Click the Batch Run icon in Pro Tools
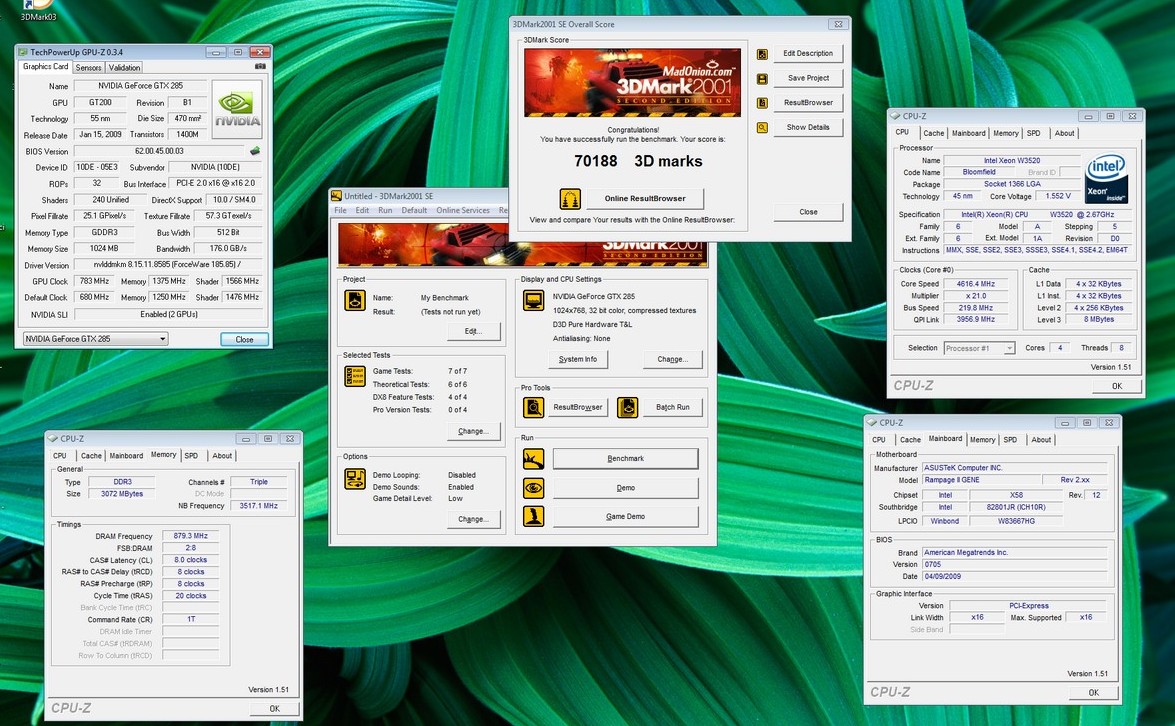The image size is (1175, 726). [x=627, y=408]
